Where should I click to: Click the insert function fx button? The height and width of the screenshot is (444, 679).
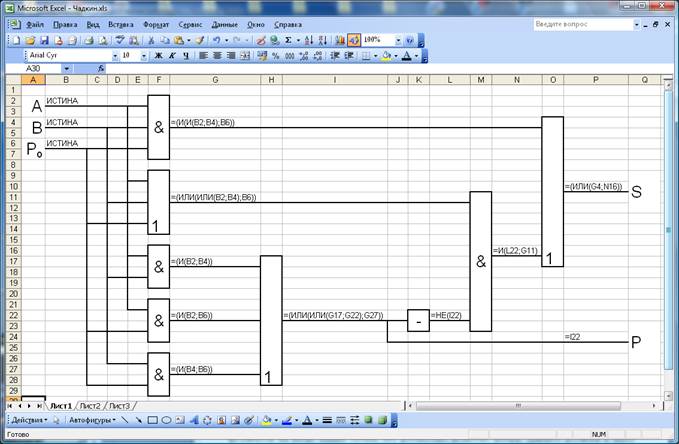(x=100, y=68)
